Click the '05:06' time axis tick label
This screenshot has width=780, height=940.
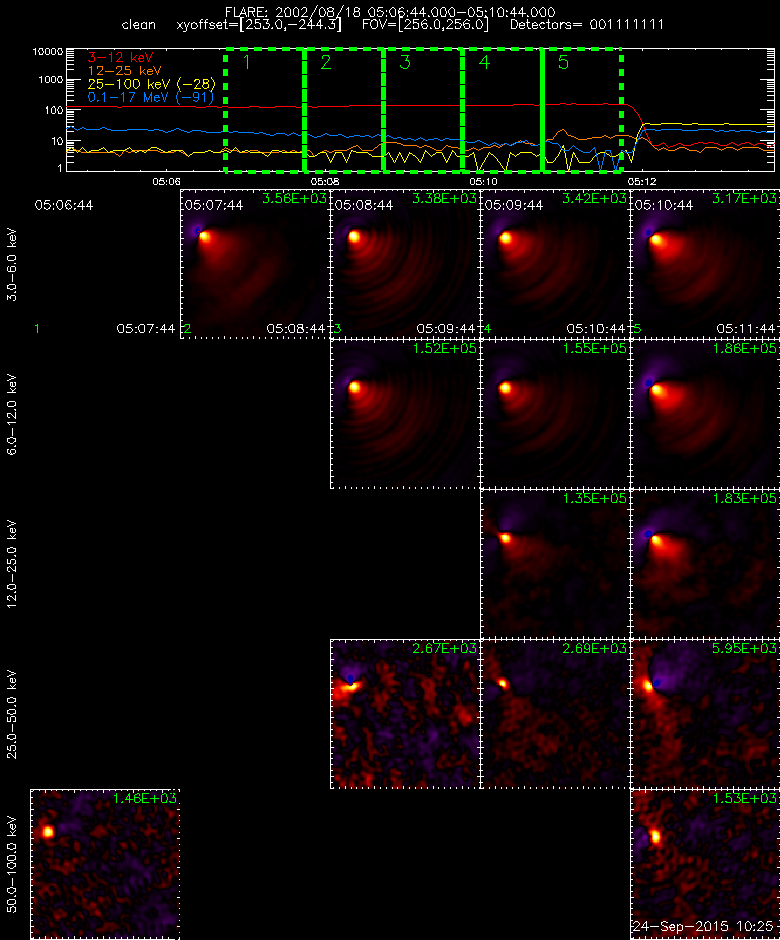pyautogui.click(x=167, y=181)
